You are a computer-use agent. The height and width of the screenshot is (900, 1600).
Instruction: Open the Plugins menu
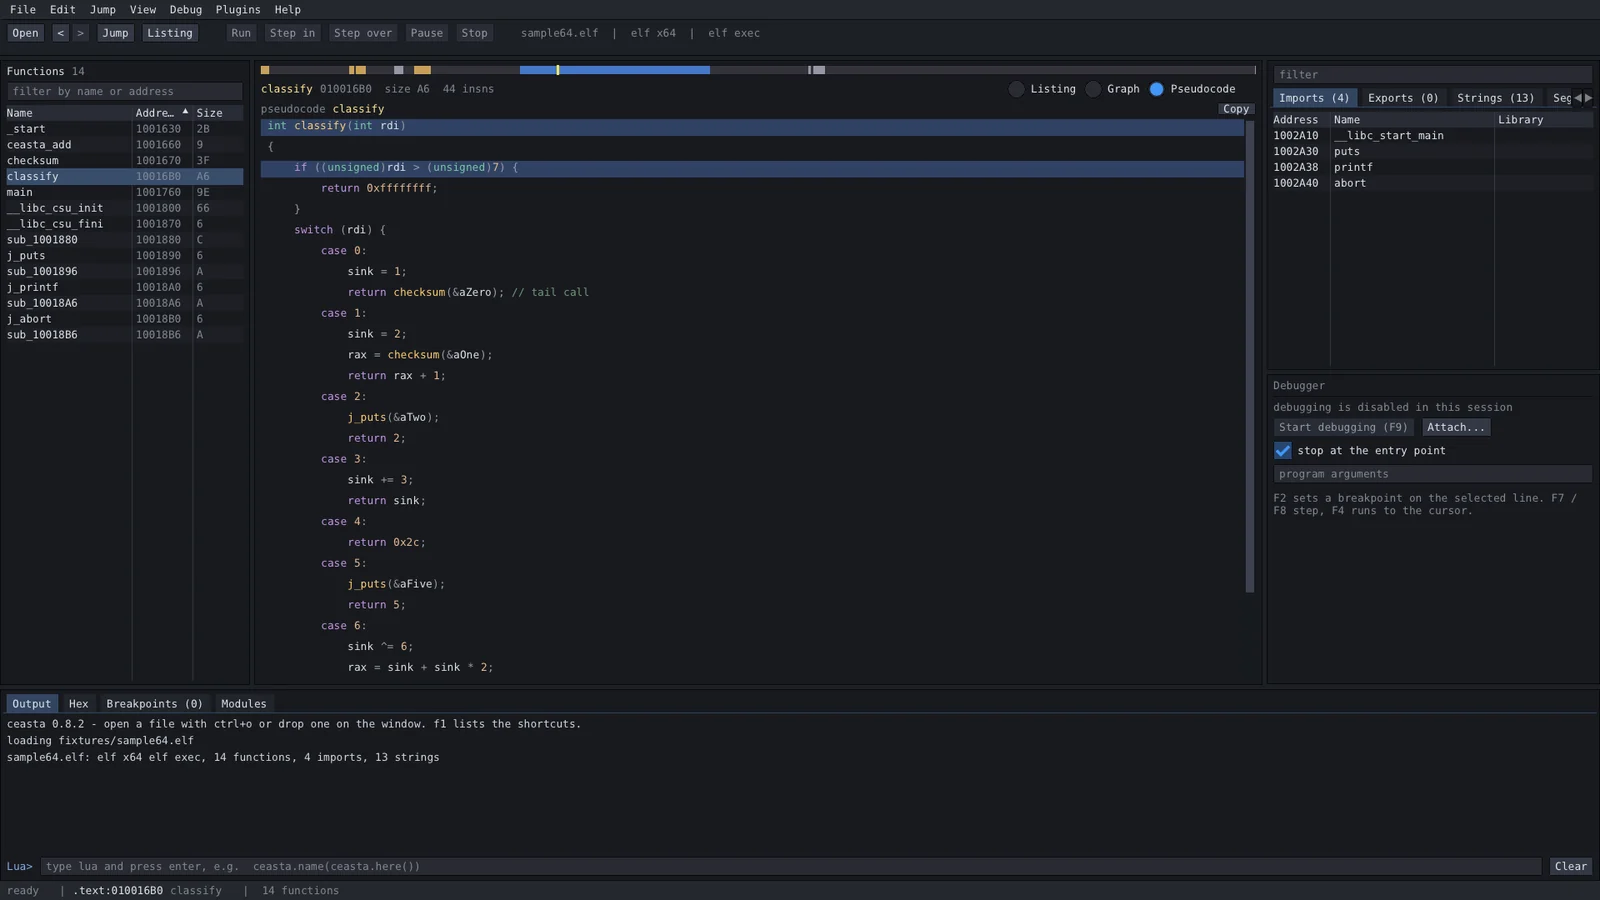(x=238, y=10)
